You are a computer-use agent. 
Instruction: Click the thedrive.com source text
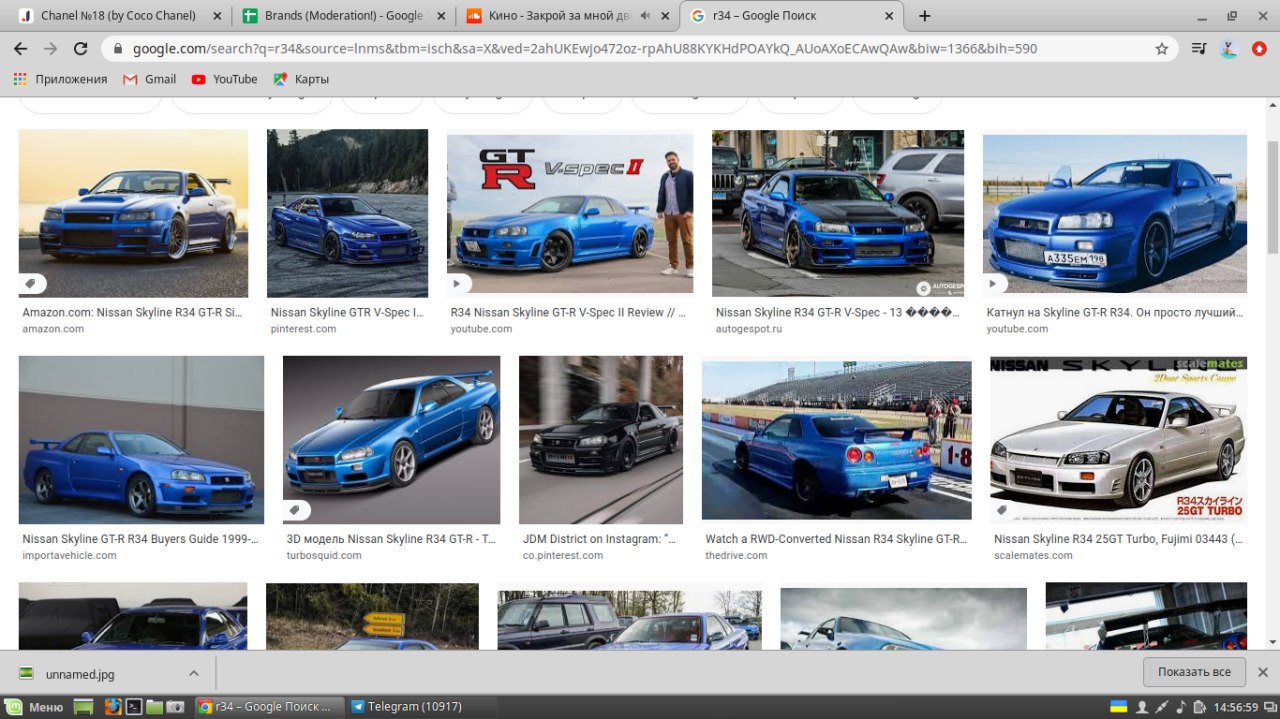tap(736, 555)
